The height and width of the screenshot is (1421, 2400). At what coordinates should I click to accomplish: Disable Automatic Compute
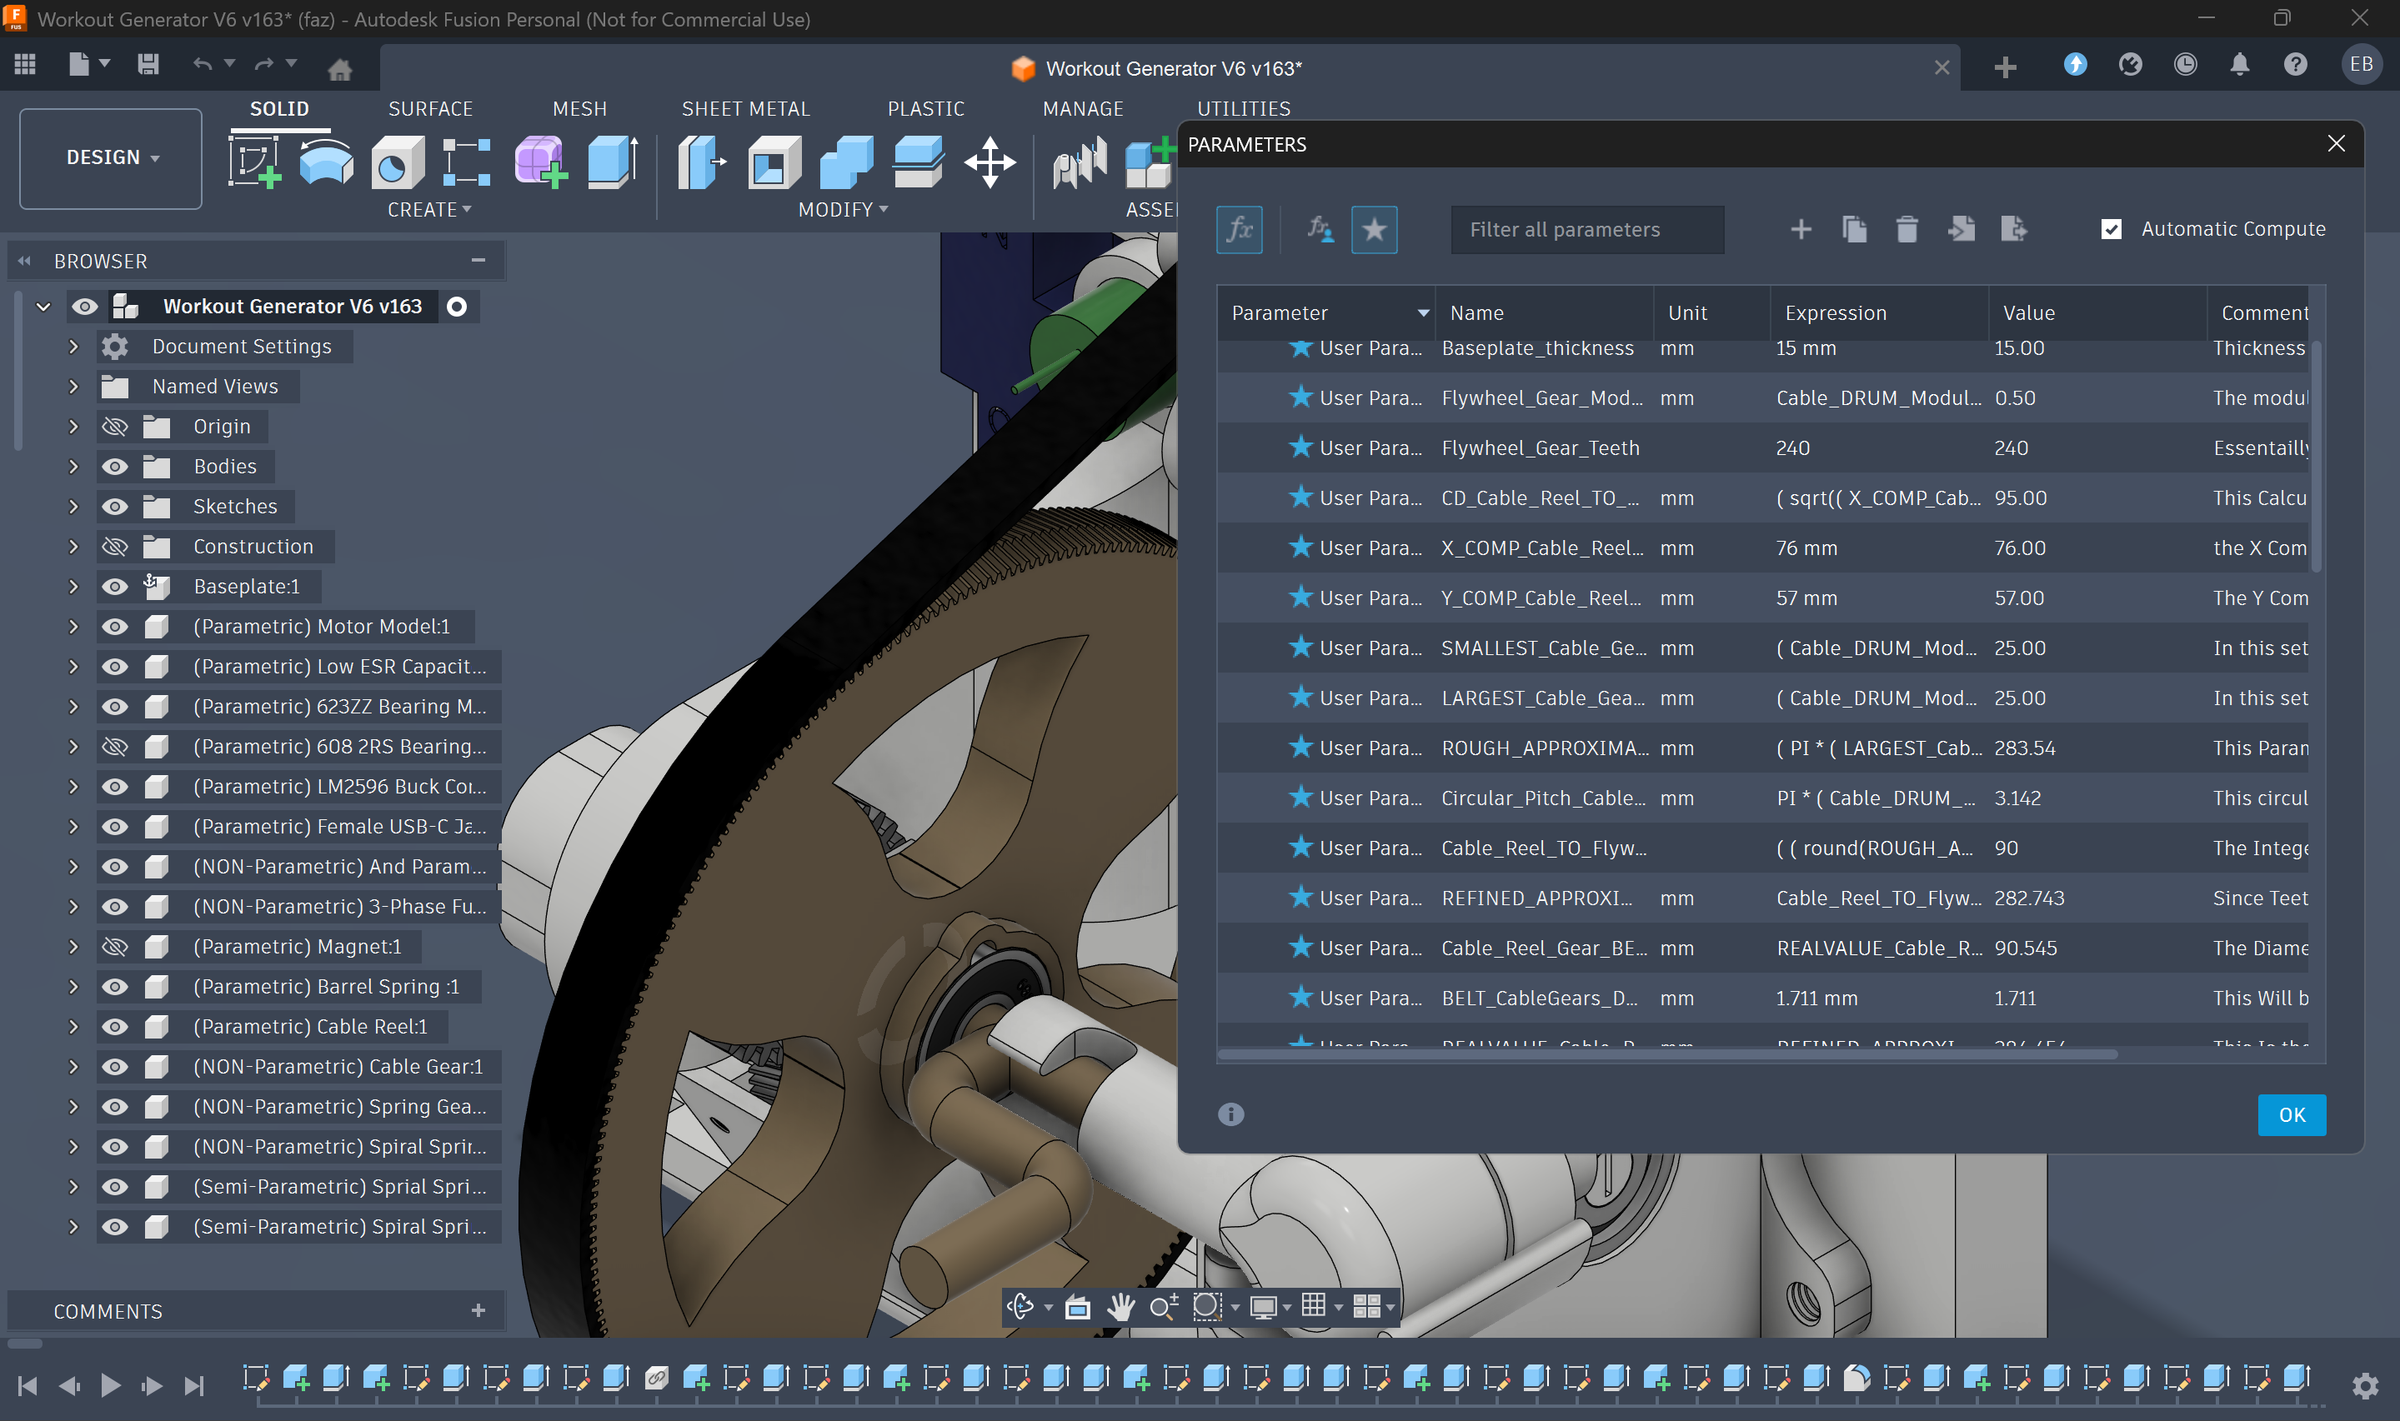(2111, 228)
